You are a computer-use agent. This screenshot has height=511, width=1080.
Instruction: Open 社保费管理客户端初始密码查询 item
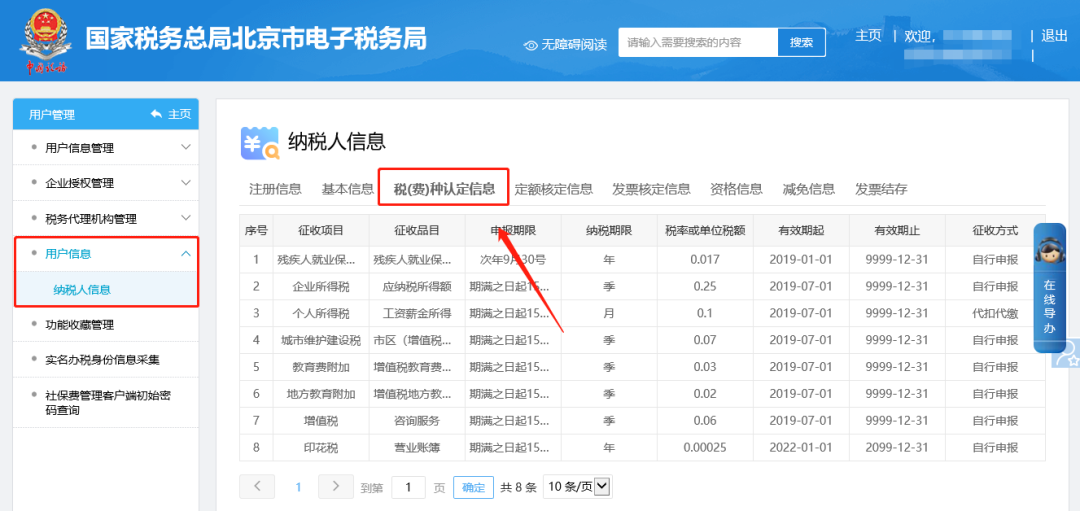106,402
